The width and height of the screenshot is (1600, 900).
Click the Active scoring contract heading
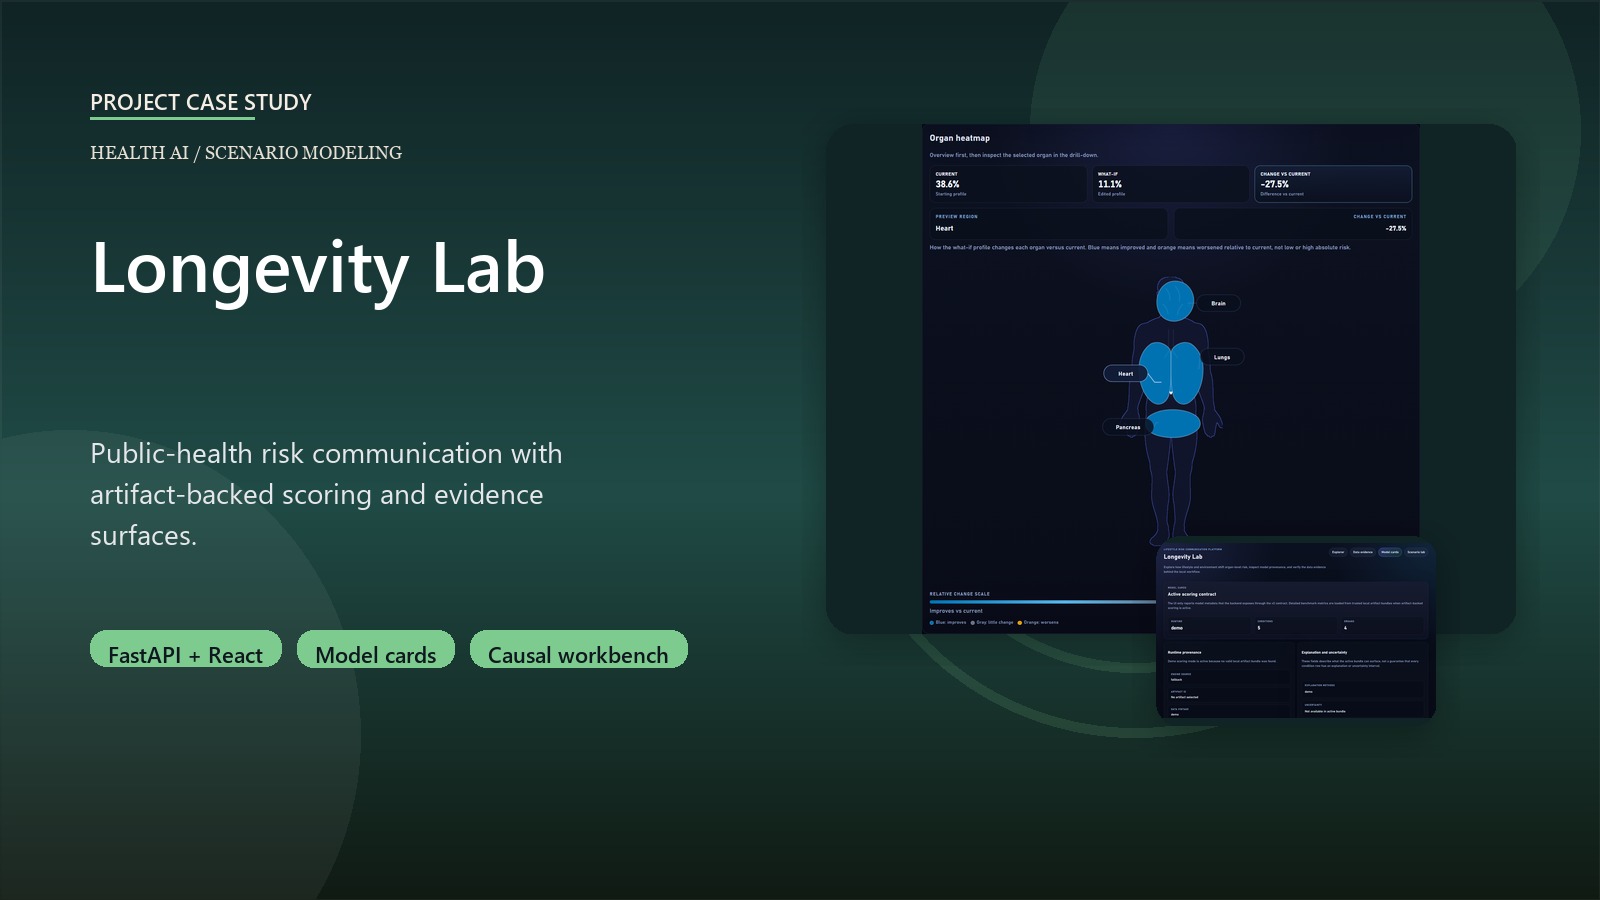tap(1192, 594)
